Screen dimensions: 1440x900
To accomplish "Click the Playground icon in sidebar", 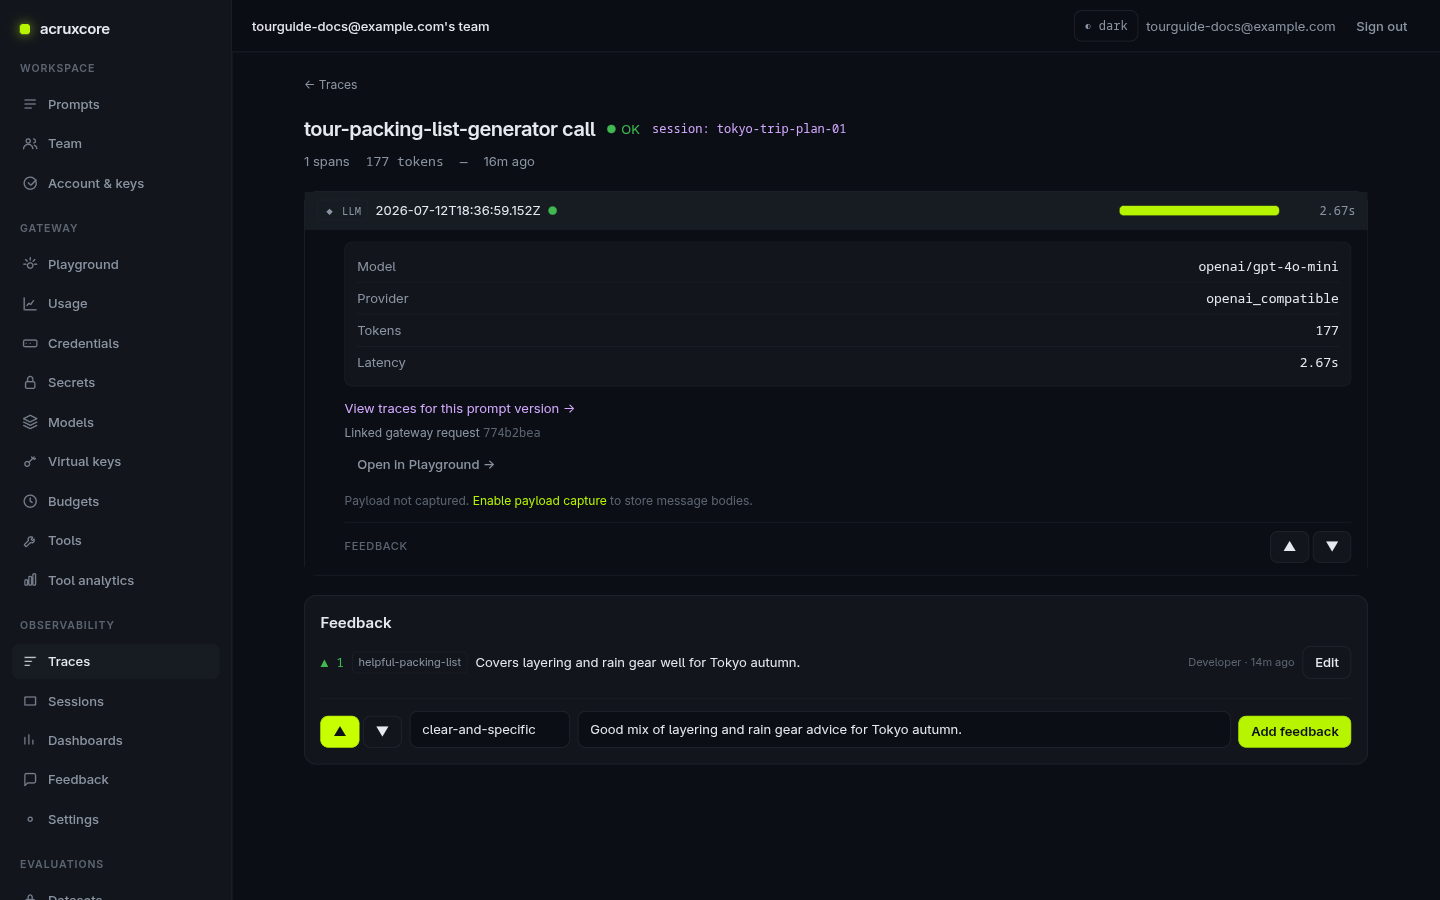I will coord(30,264).
